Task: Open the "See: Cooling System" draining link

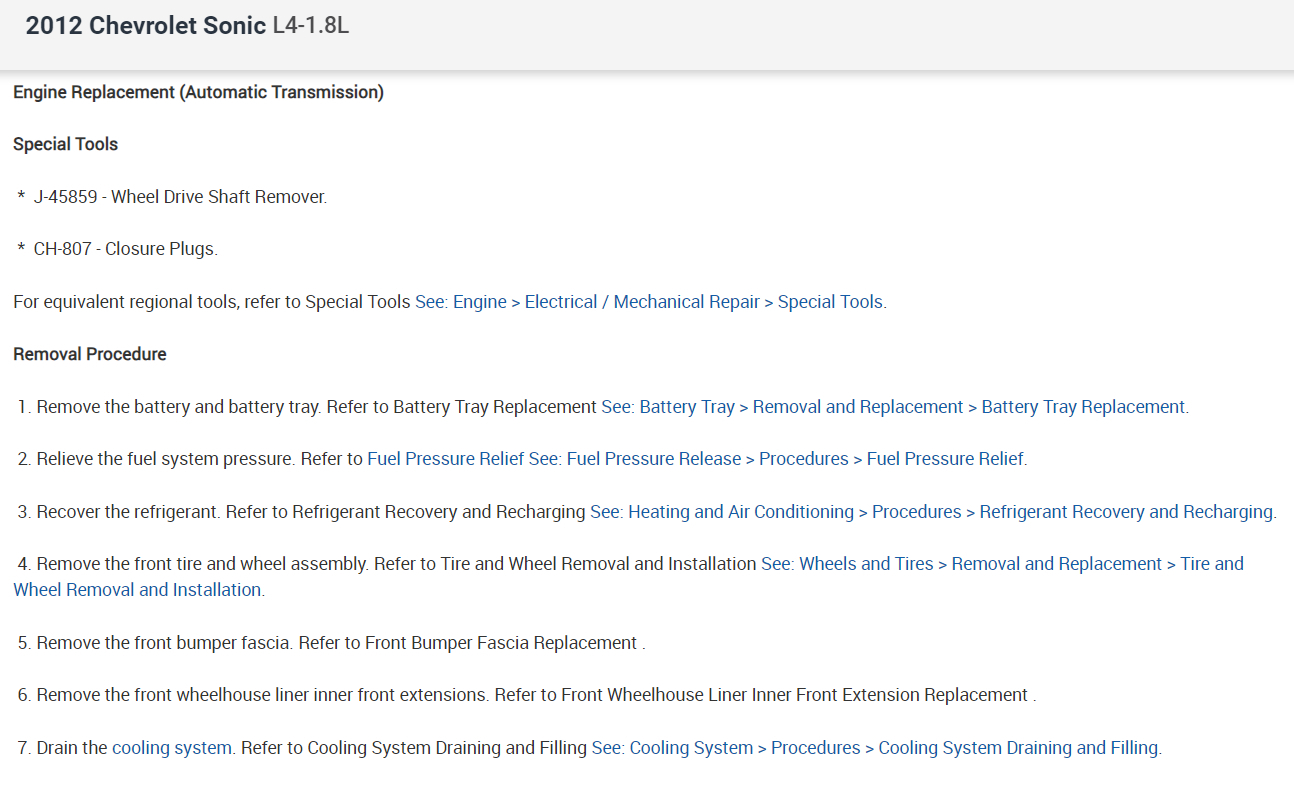Action: [875, 748]
